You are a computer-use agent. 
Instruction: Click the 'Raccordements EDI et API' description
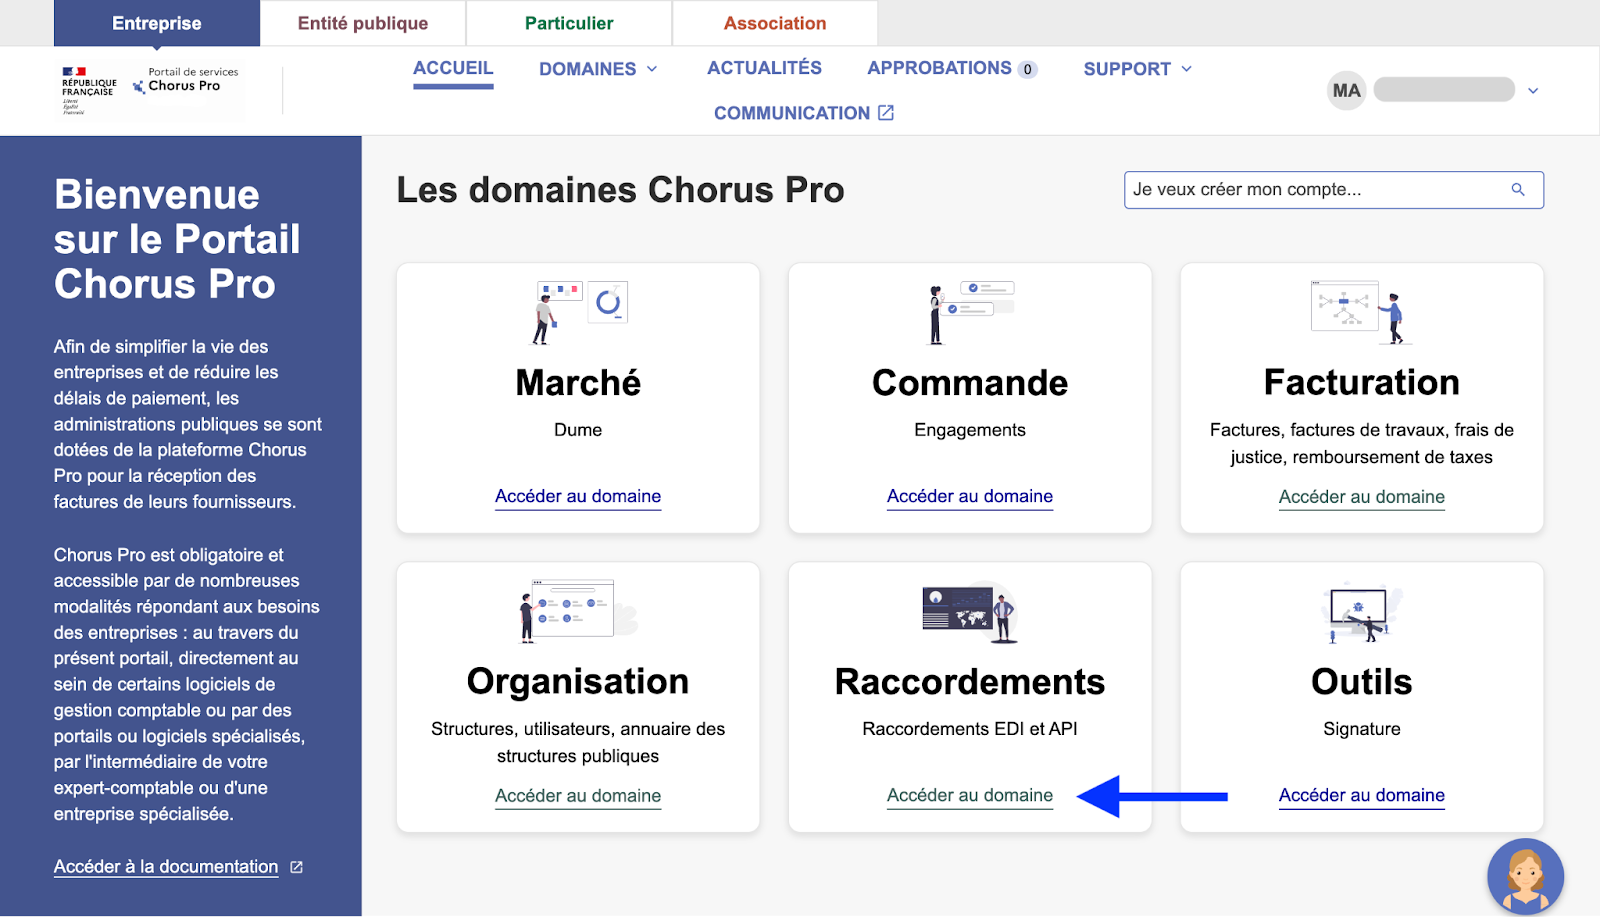point(970,729)
